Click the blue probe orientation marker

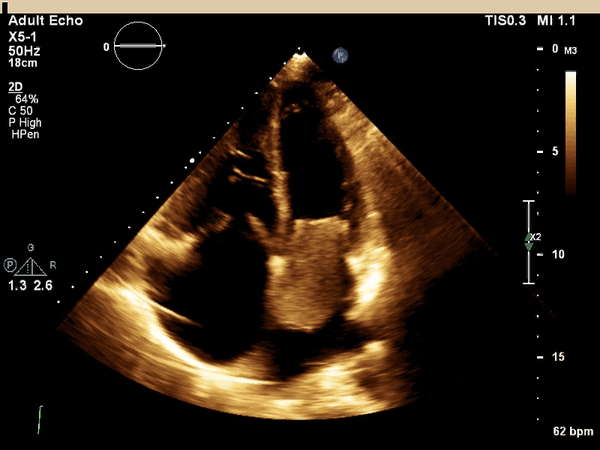(x=340, y=55)
